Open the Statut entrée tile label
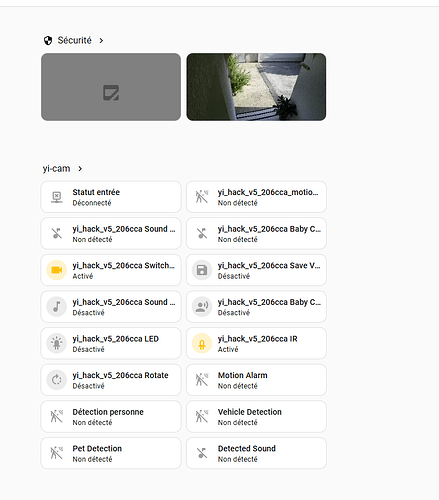The image size is (439, 500). pos(96,192)
